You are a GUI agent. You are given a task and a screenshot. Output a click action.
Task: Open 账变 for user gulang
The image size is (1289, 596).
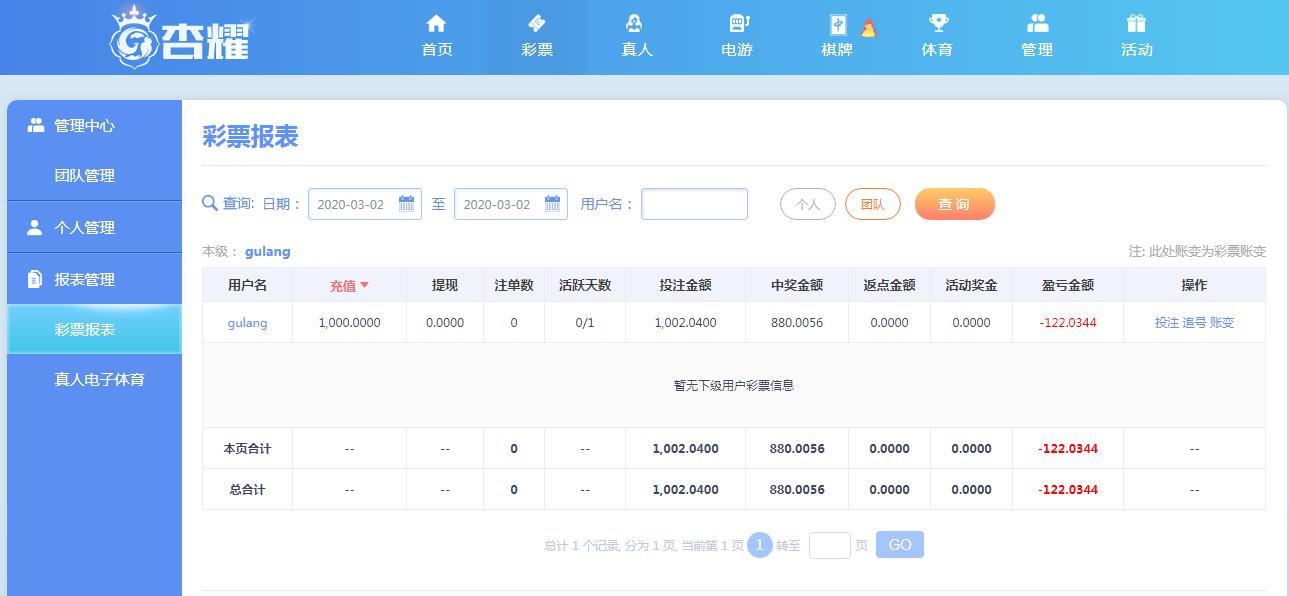(x=1222, y=322)
